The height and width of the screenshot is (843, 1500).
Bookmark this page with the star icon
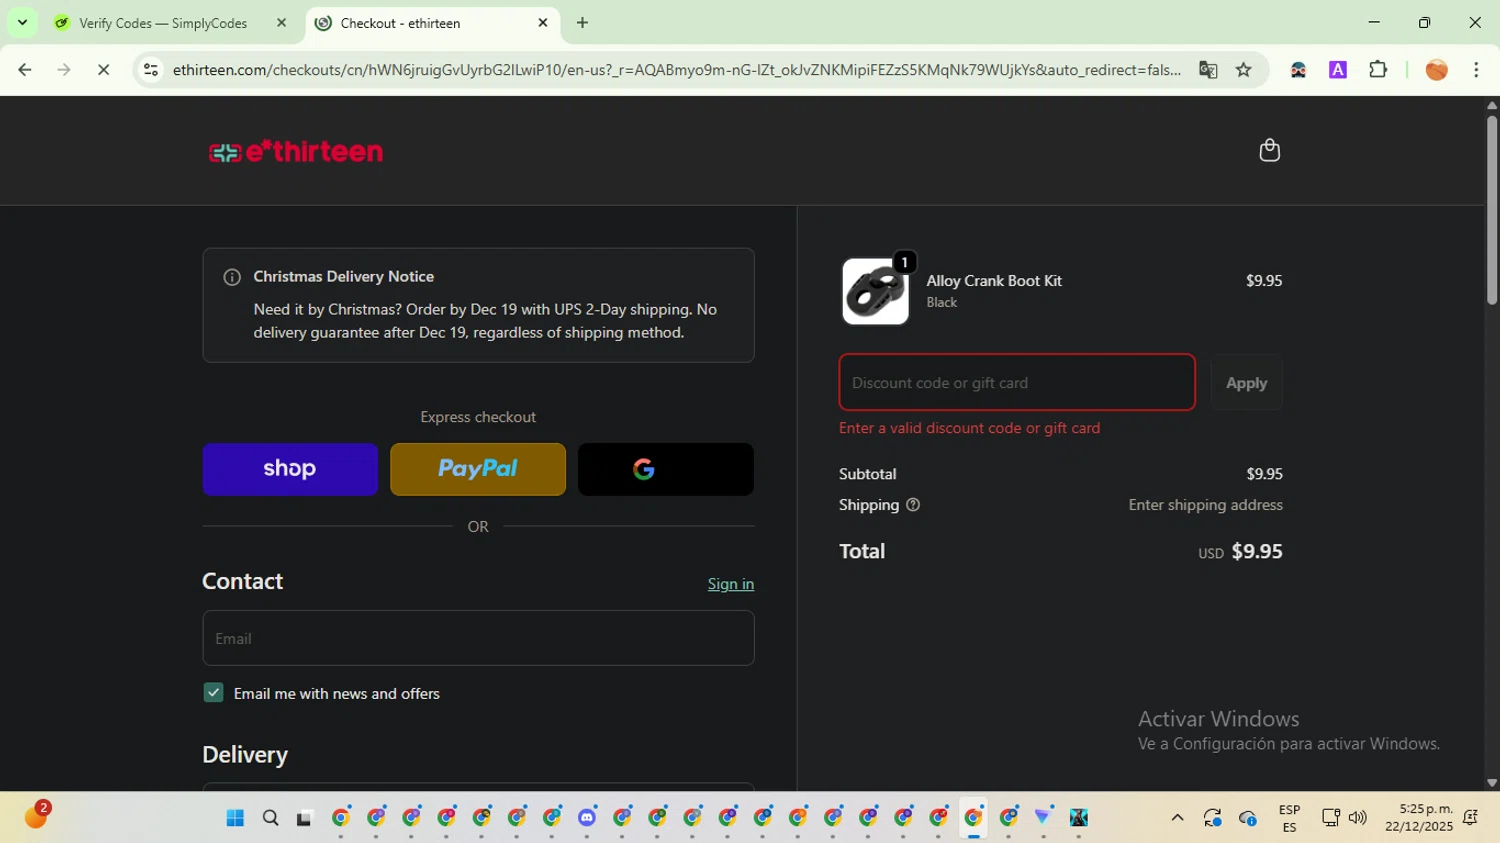1243,70
